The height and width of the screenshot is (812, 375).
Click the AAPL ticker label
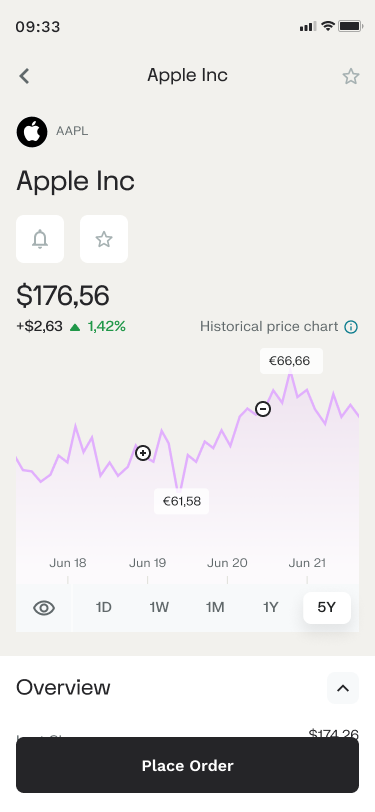72,132
